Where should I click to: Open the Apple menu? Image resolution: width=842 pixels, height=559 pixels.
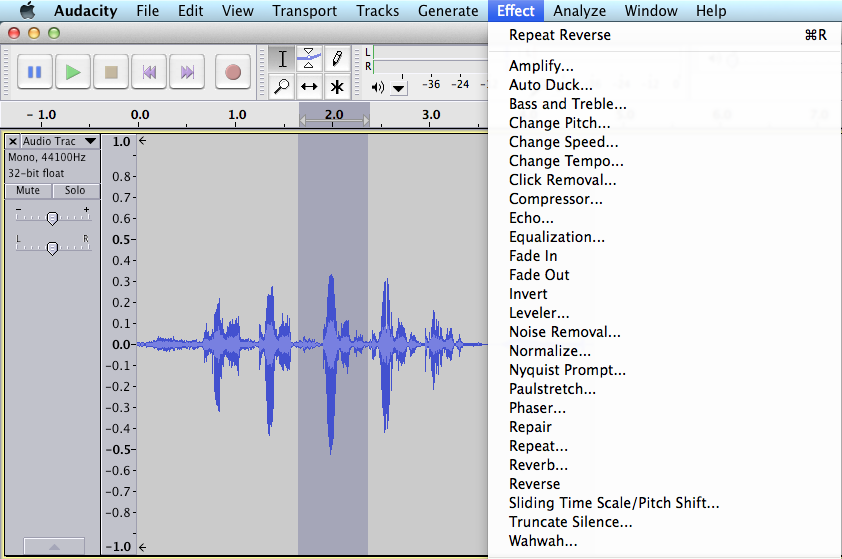point(27,11)
